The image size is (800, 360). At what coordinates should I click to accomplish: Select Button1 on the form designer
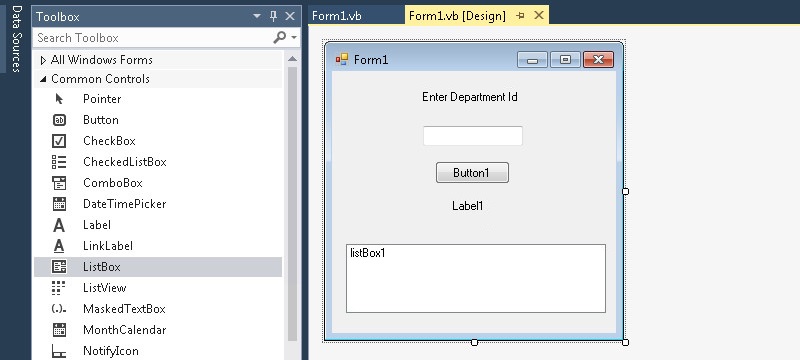click(472, 173)
